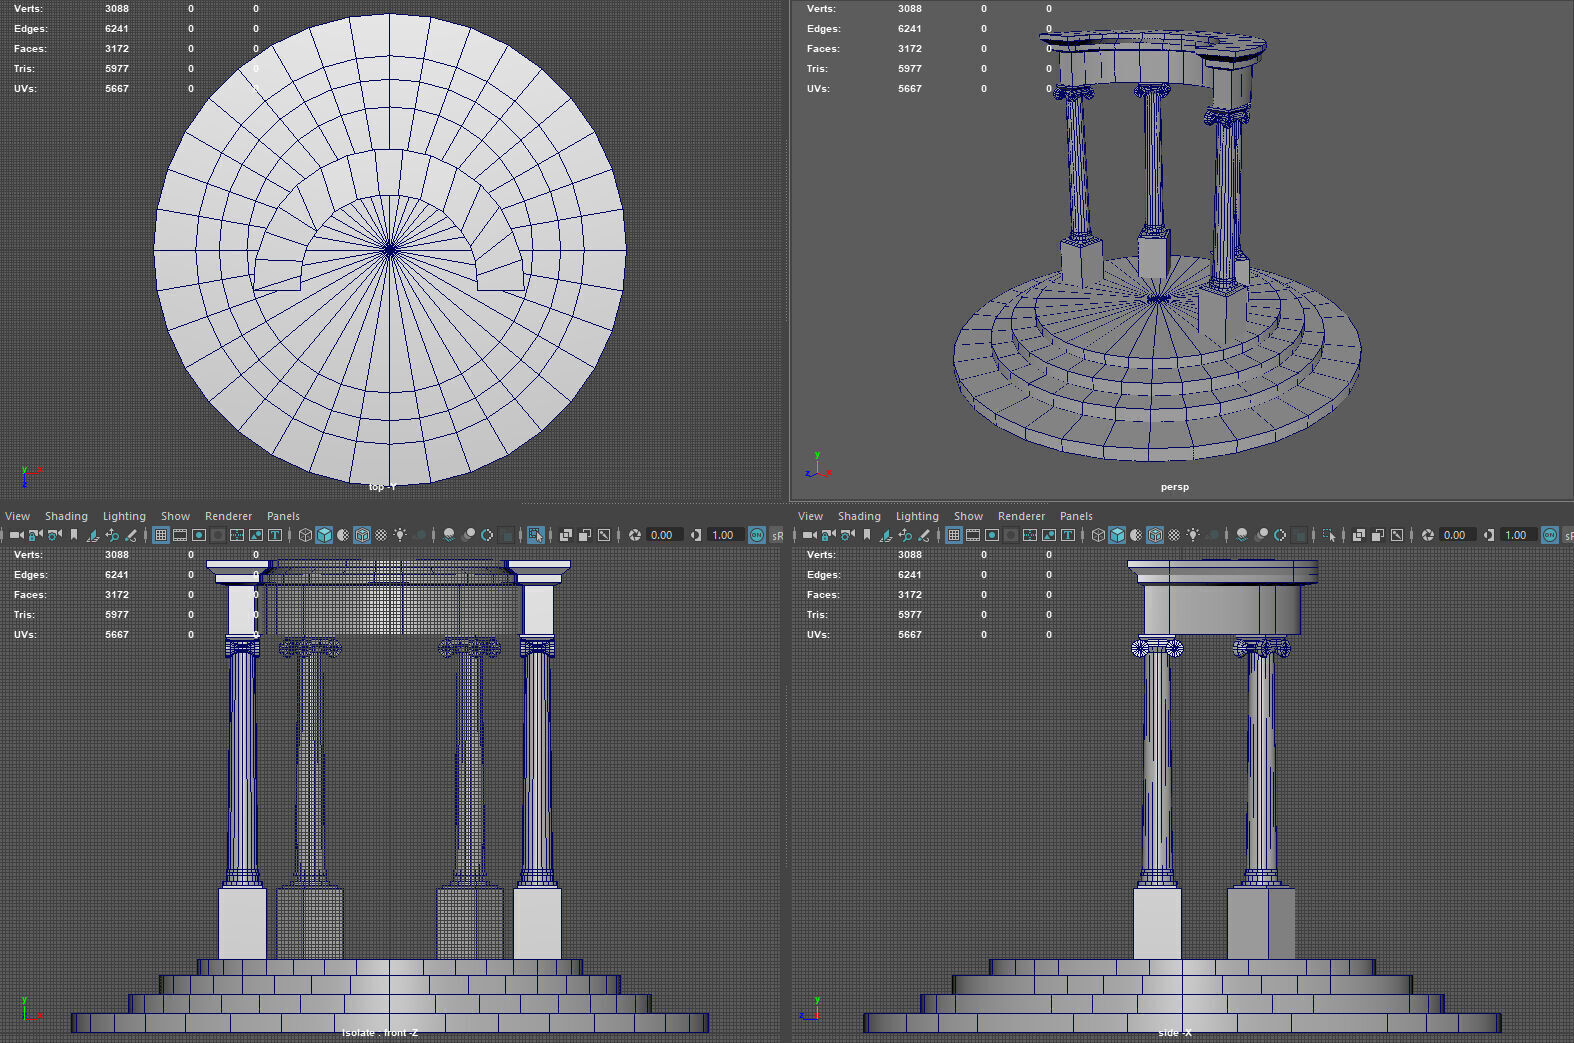Click X-Ray Active Components in front panel toolbar
The image size is (1574, 1043).
[585, 535]
